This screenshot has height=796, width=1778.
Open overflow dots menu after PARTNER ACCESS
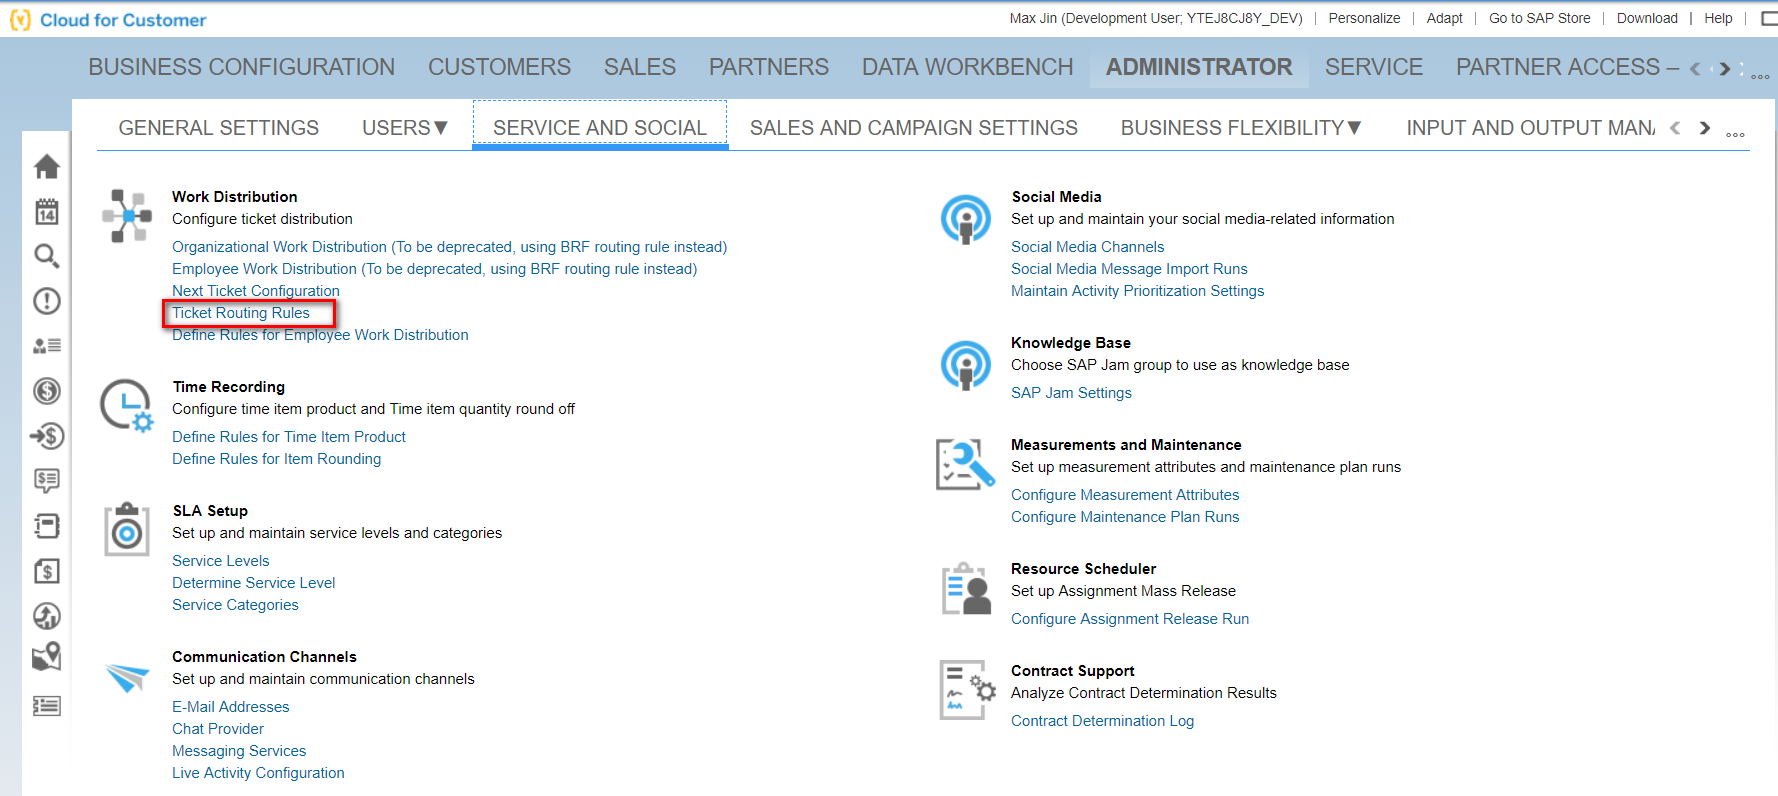[1760, 76]
